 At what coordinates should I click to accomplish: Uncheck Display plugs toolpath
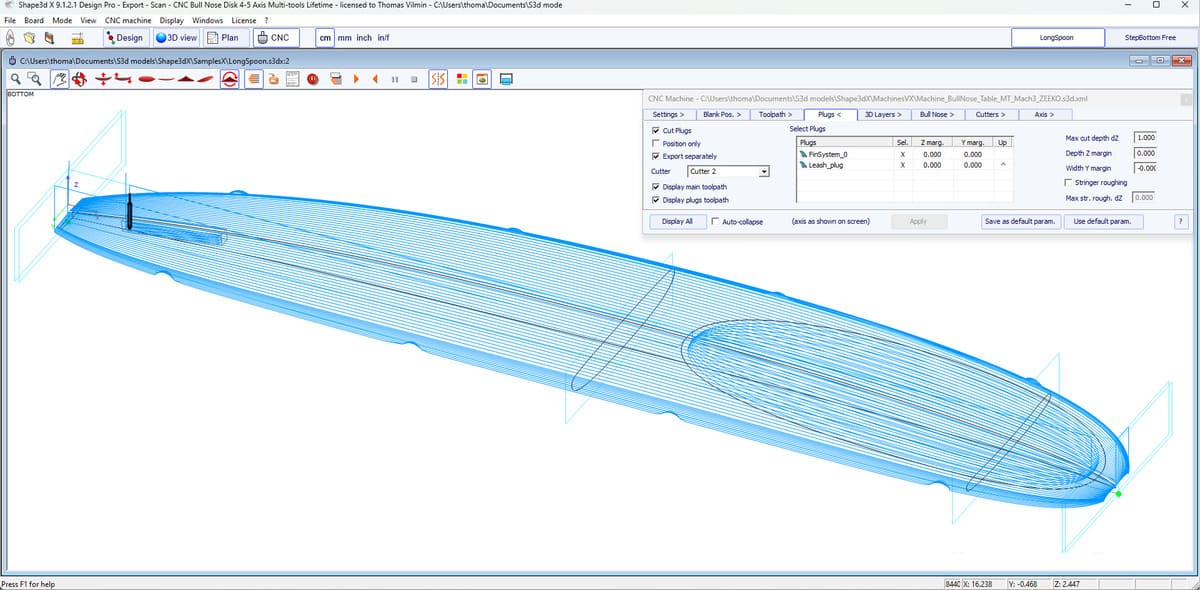(x=656, y=200)
